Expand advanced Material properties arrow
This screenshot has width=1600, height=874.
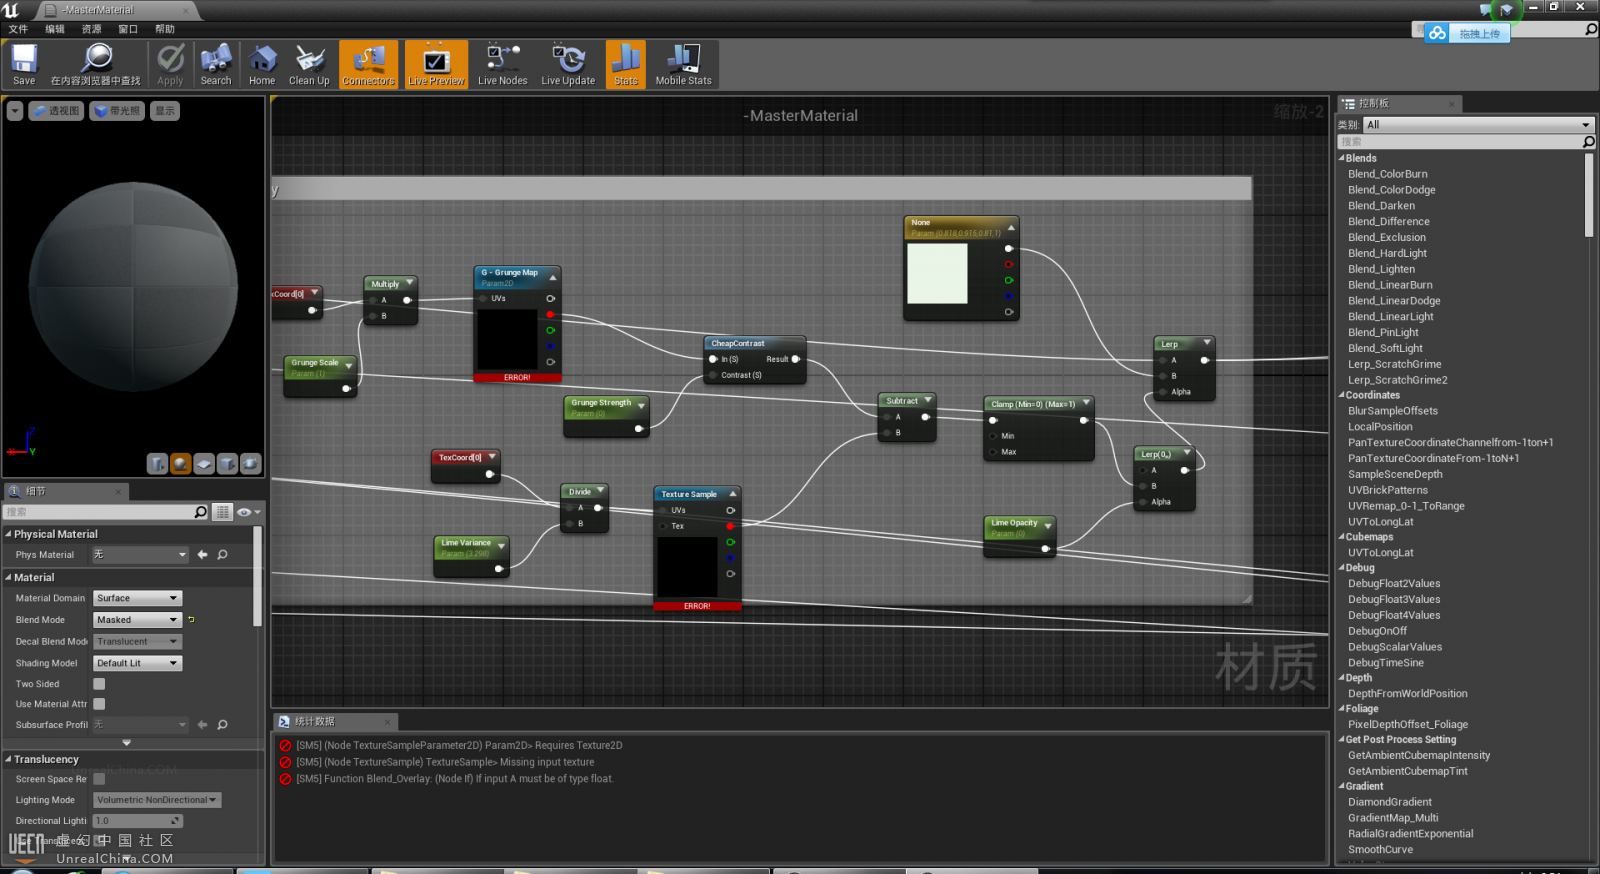(x=126, y=743)
